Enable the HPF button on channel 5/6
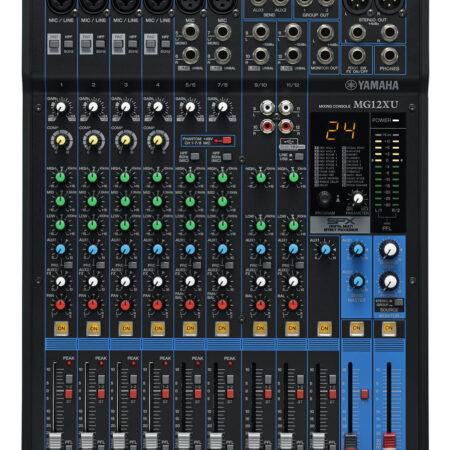Image resolution: width=450 pixels, height=450 pixels. coord(195,156)
